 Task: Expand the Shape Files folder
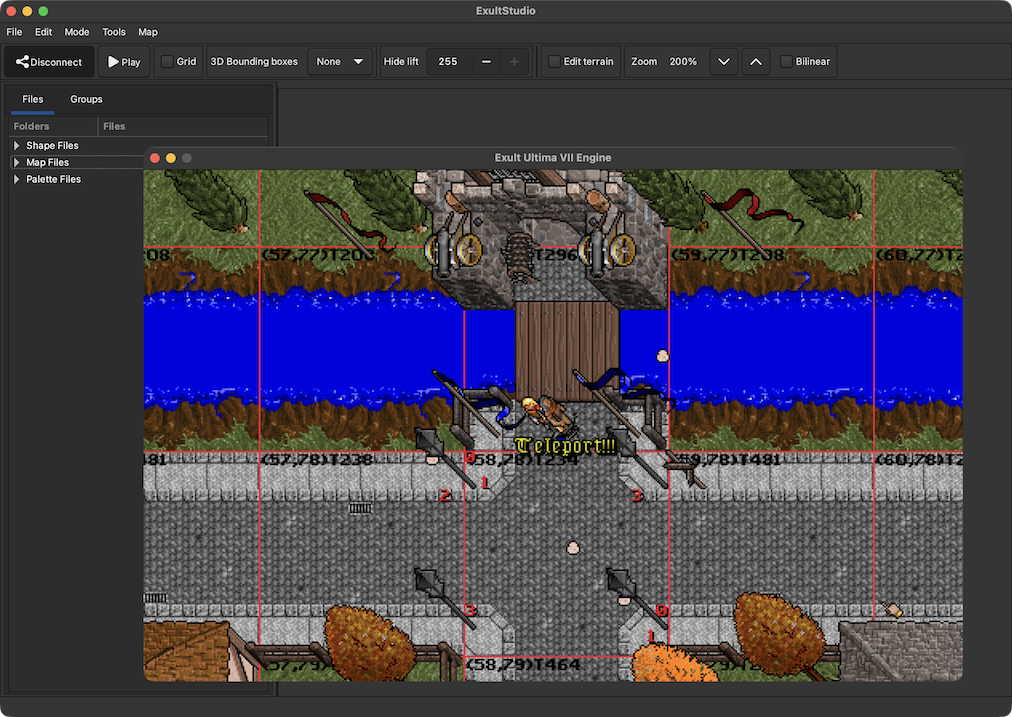tap(17, 146)
